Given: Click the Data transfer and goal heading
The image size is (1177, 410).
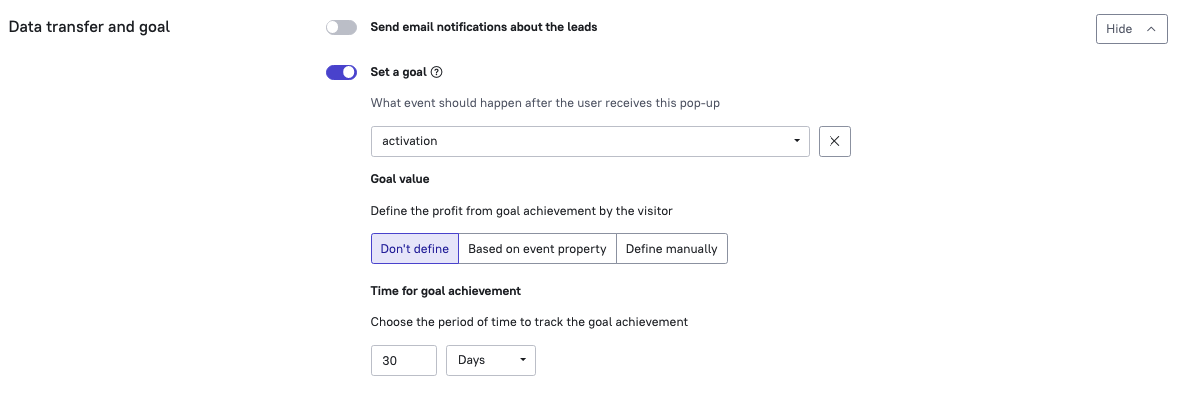Looking at the screenshot, I should click(x=89, y=27).
